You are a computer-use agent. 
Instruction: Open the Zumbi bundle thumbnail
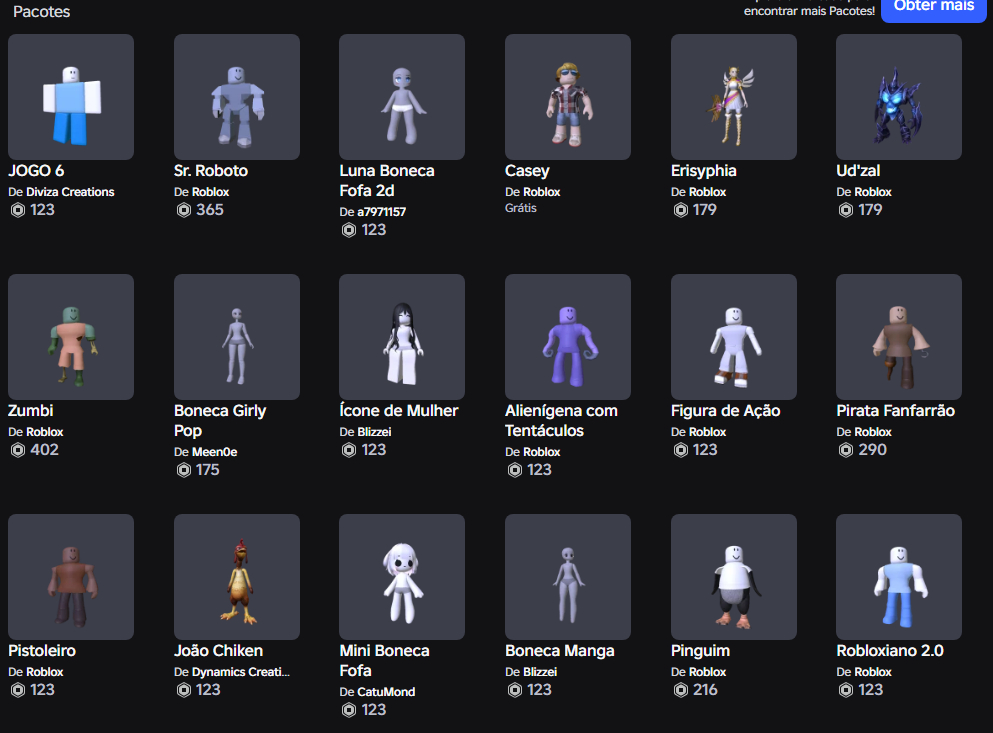71,337
